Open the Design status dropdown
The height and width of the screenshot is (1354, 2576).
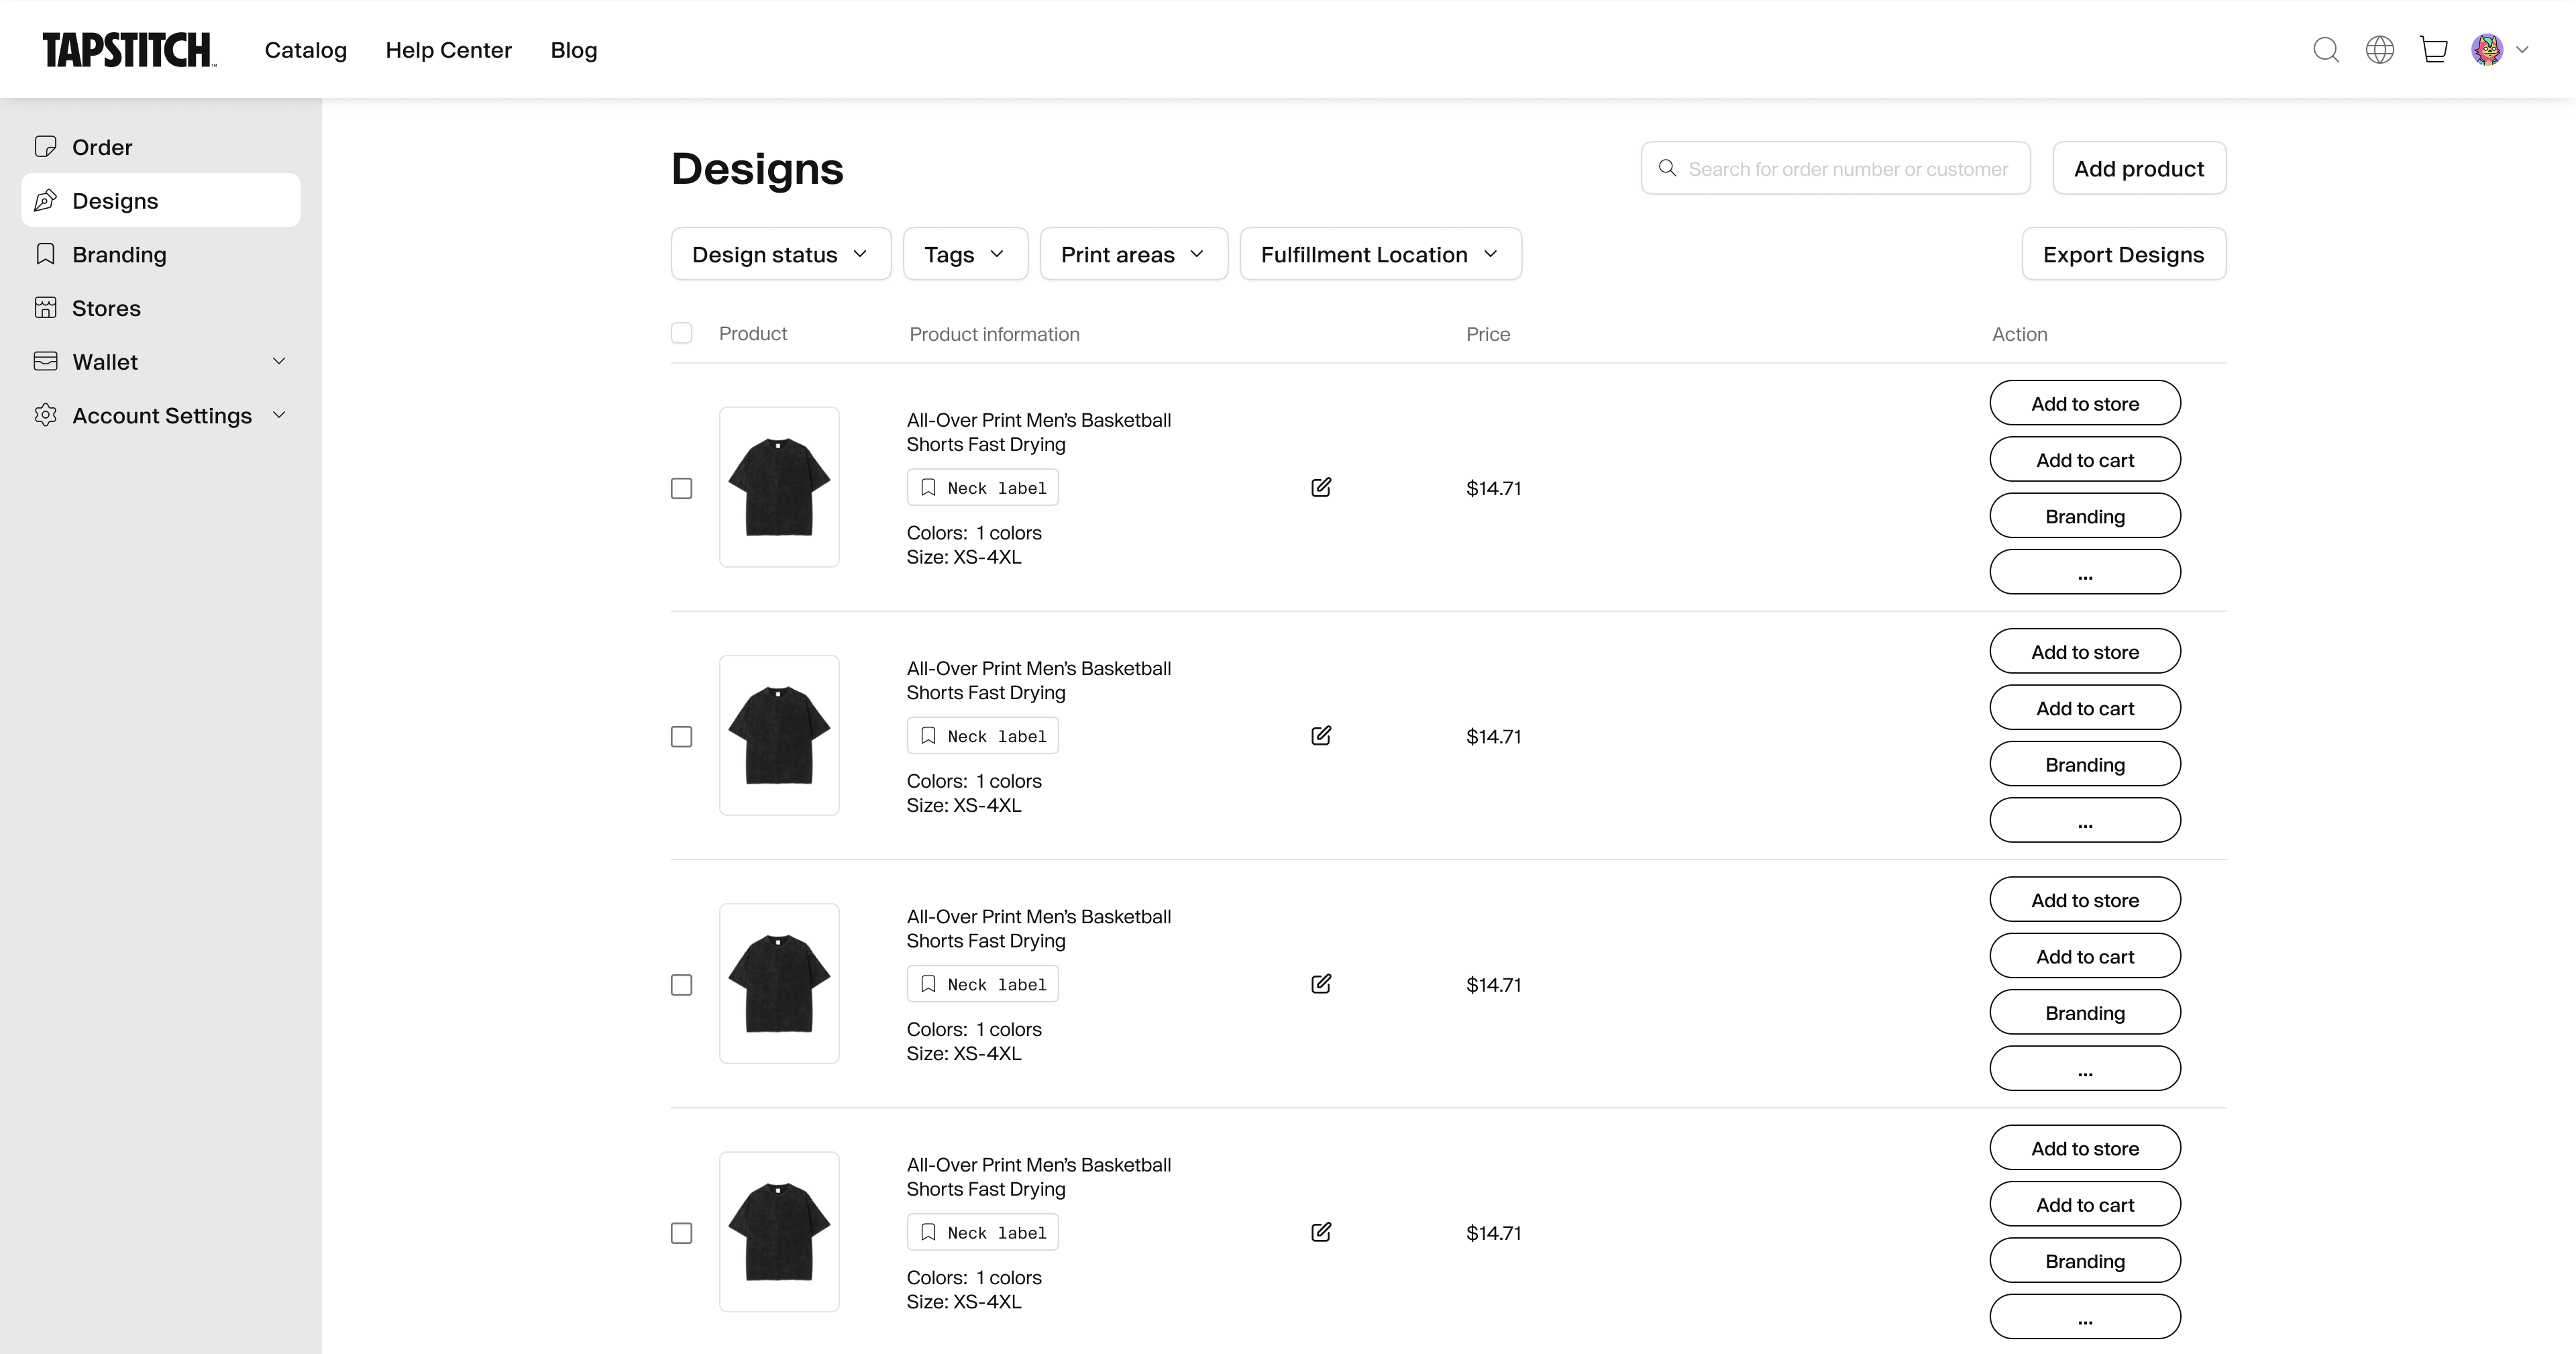coord(780,254)
